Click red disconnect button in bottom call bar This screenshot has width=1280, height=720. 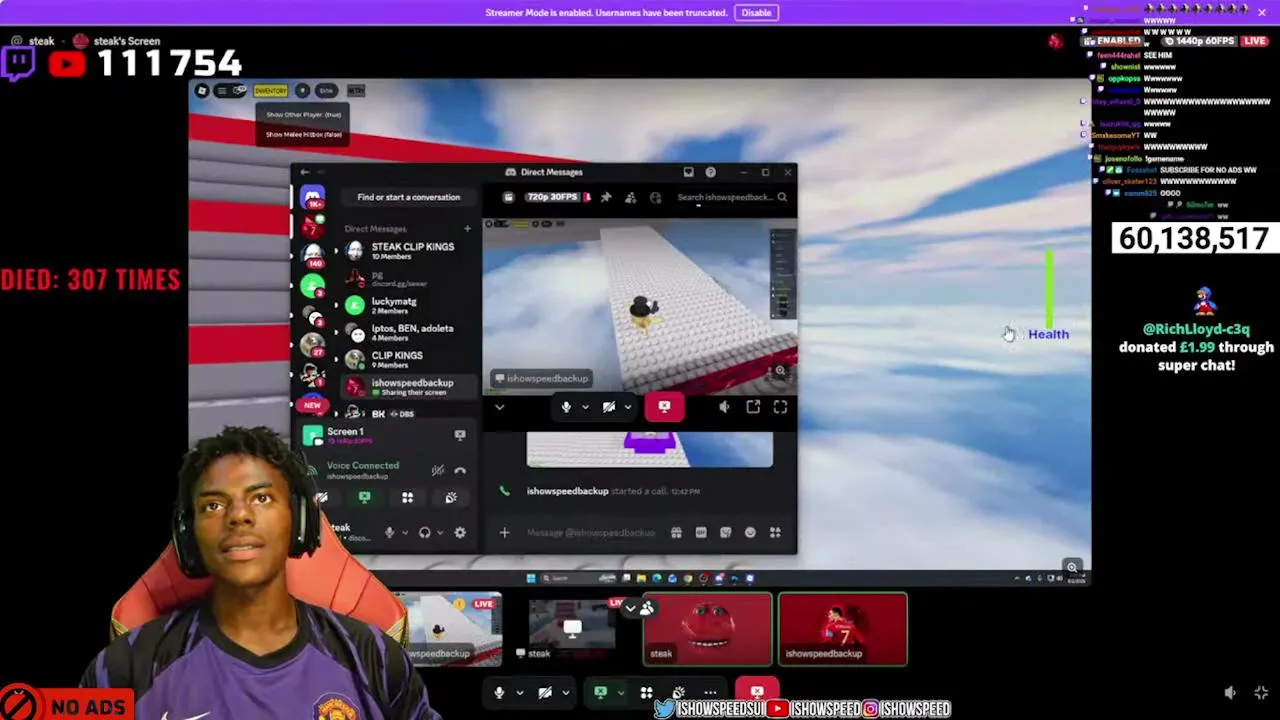point(757,691)
